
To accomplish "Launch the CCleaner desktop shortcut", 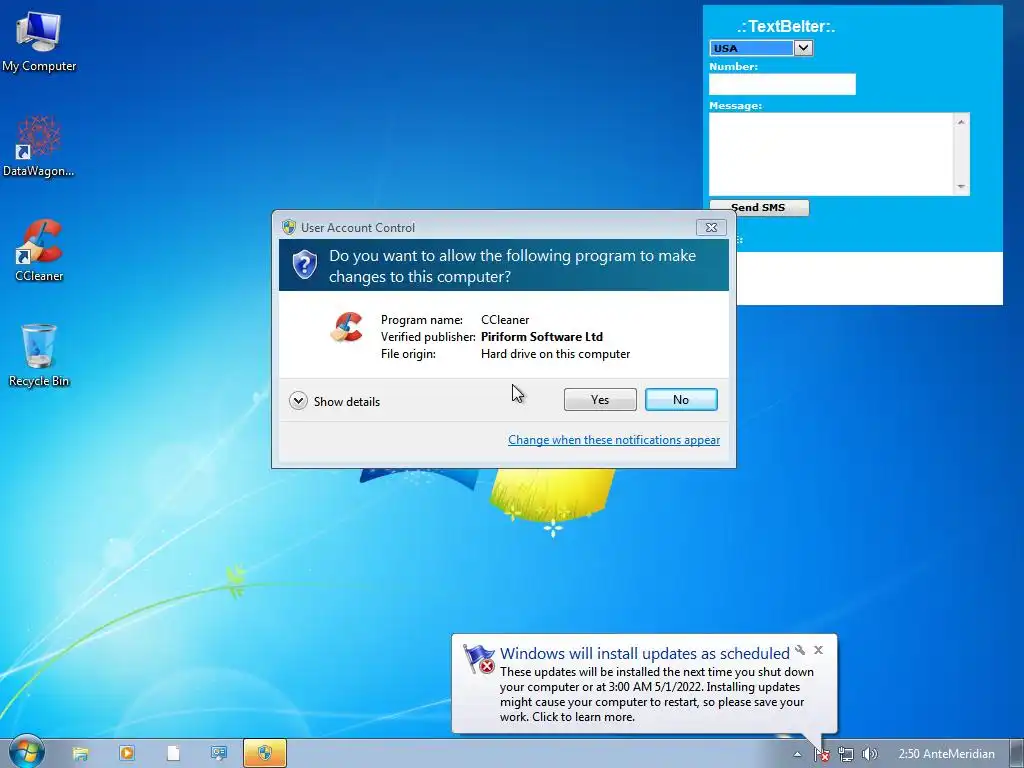I will [x=39, y=251].
